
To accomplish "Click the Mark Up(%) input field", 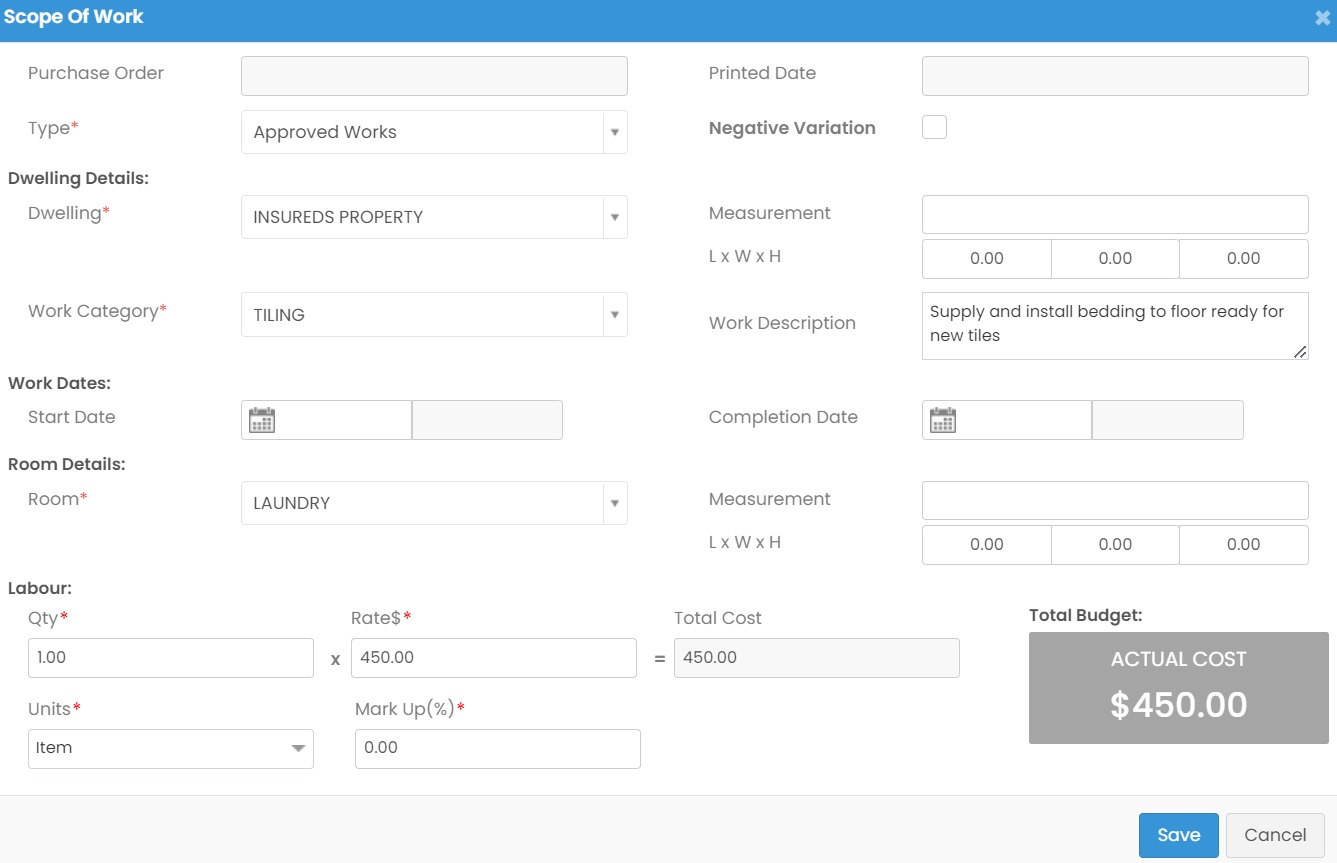I will (x=497, y=748).
